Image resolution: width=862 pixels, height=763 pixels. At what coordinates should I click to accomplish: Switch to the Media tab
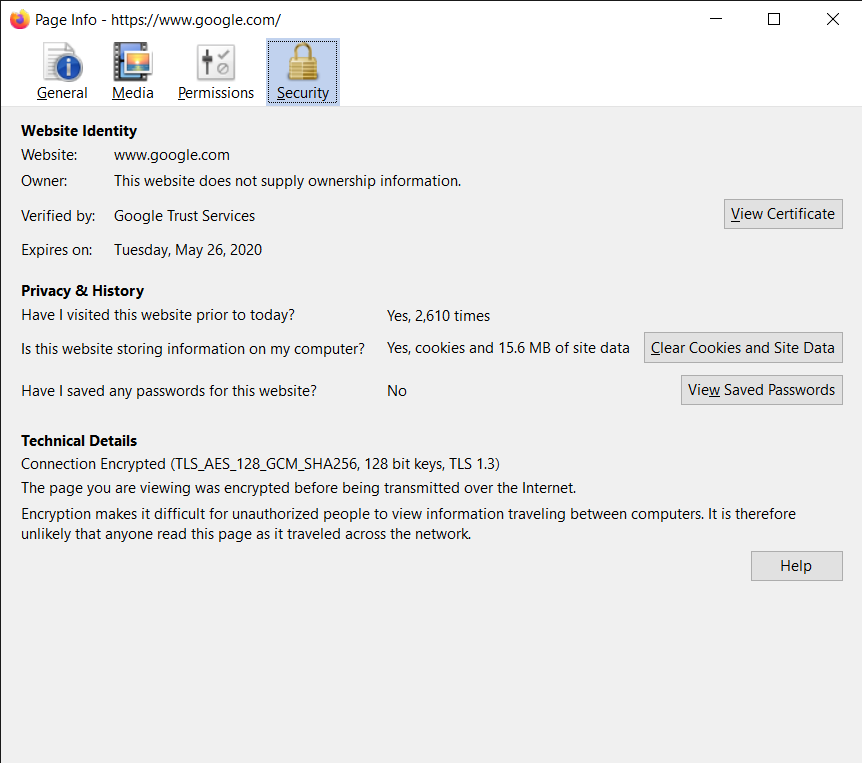pyautogui.click(x=132, y=71)
